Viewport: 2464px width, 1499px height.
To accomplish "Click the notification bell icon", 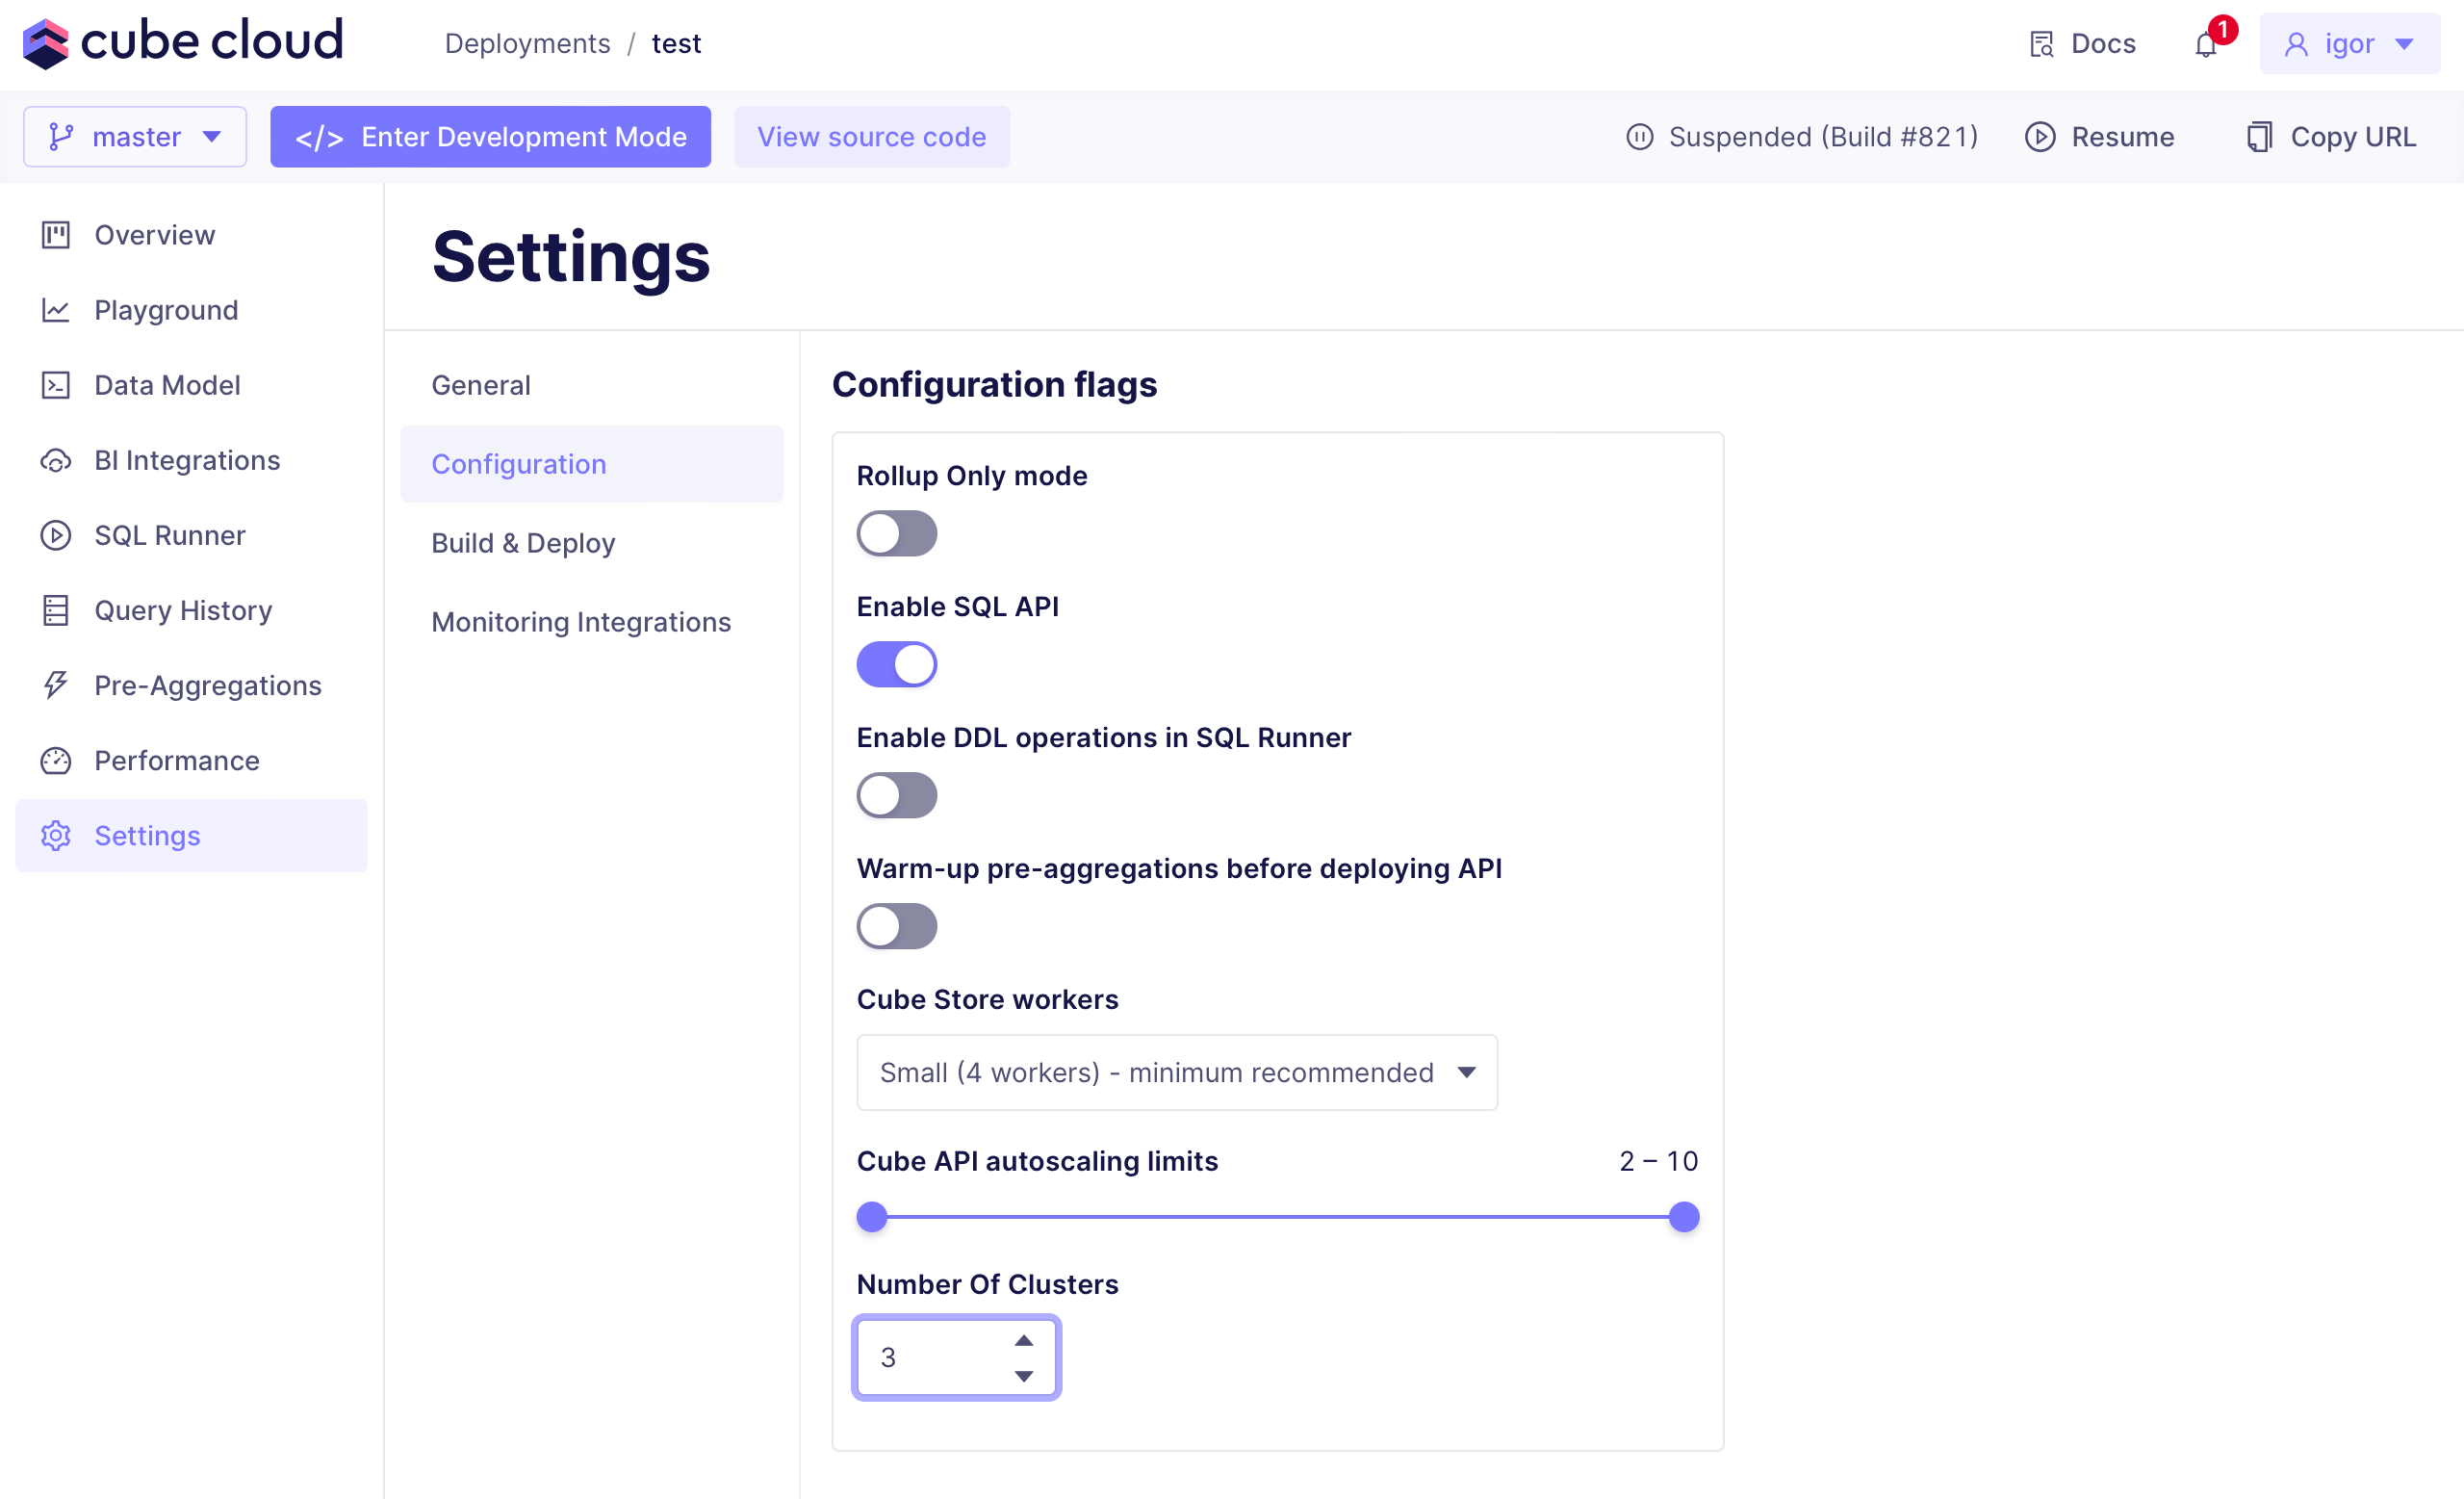I will pyautogui.click(x=2205, y=45).
